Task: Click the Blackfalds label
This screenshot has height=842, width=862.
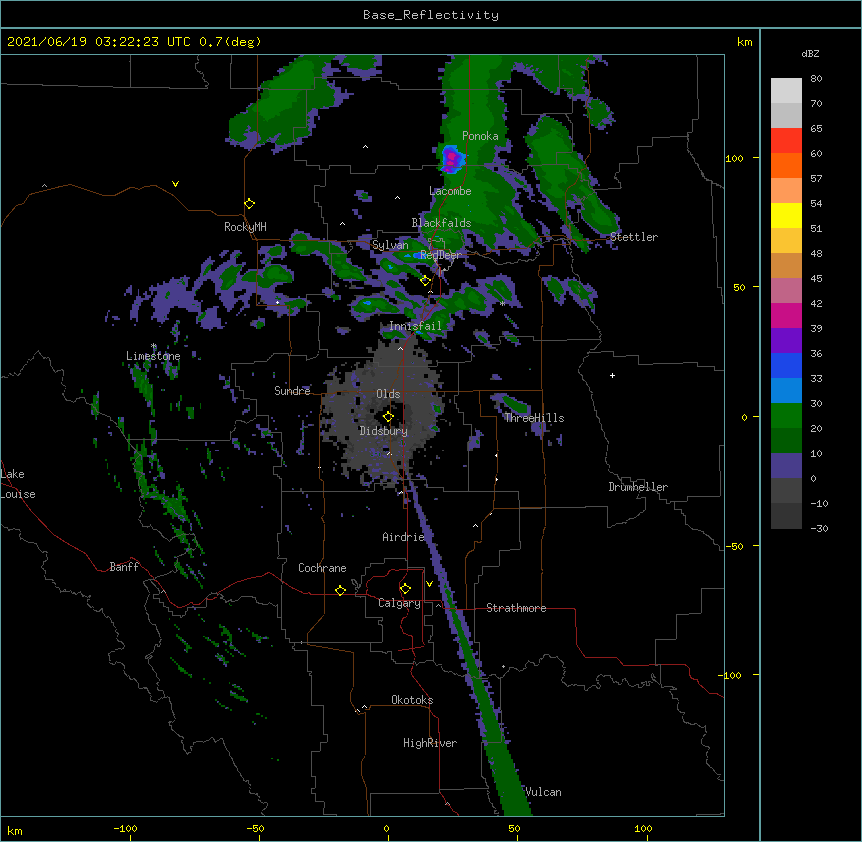Action: pos(441,223)
